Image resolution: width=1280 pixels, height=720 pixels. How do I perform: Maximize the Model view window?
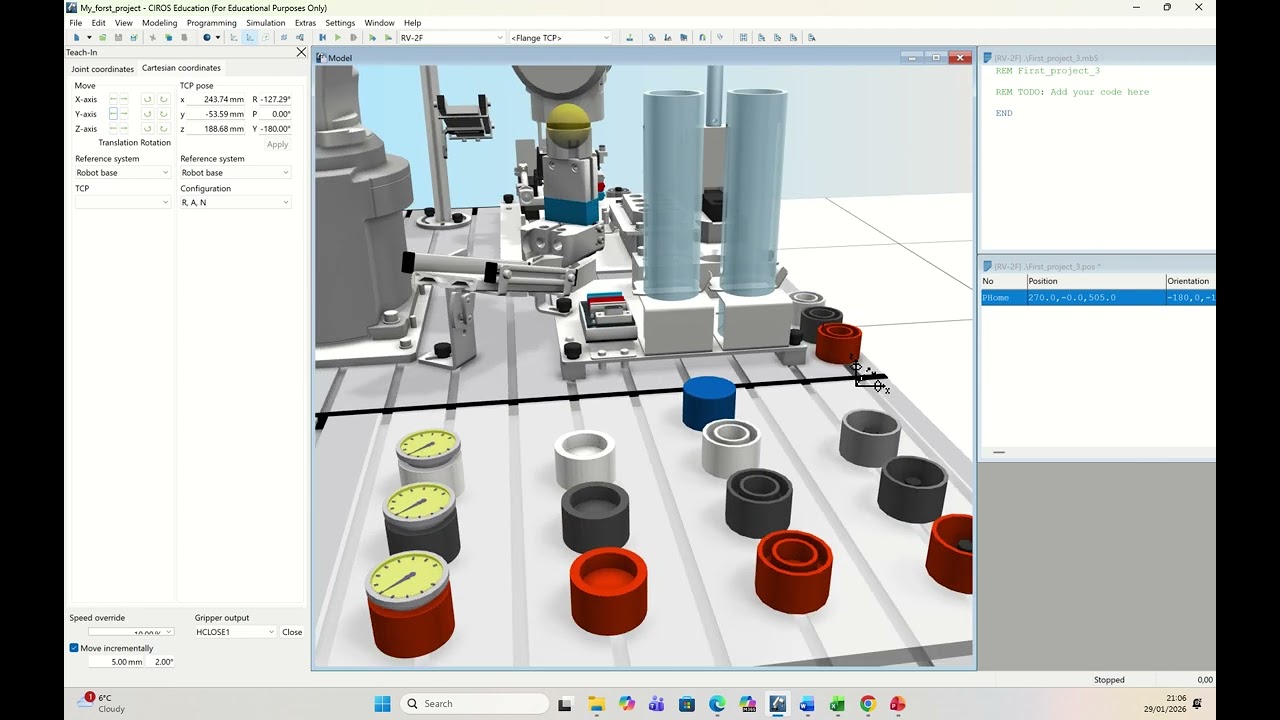936,58
